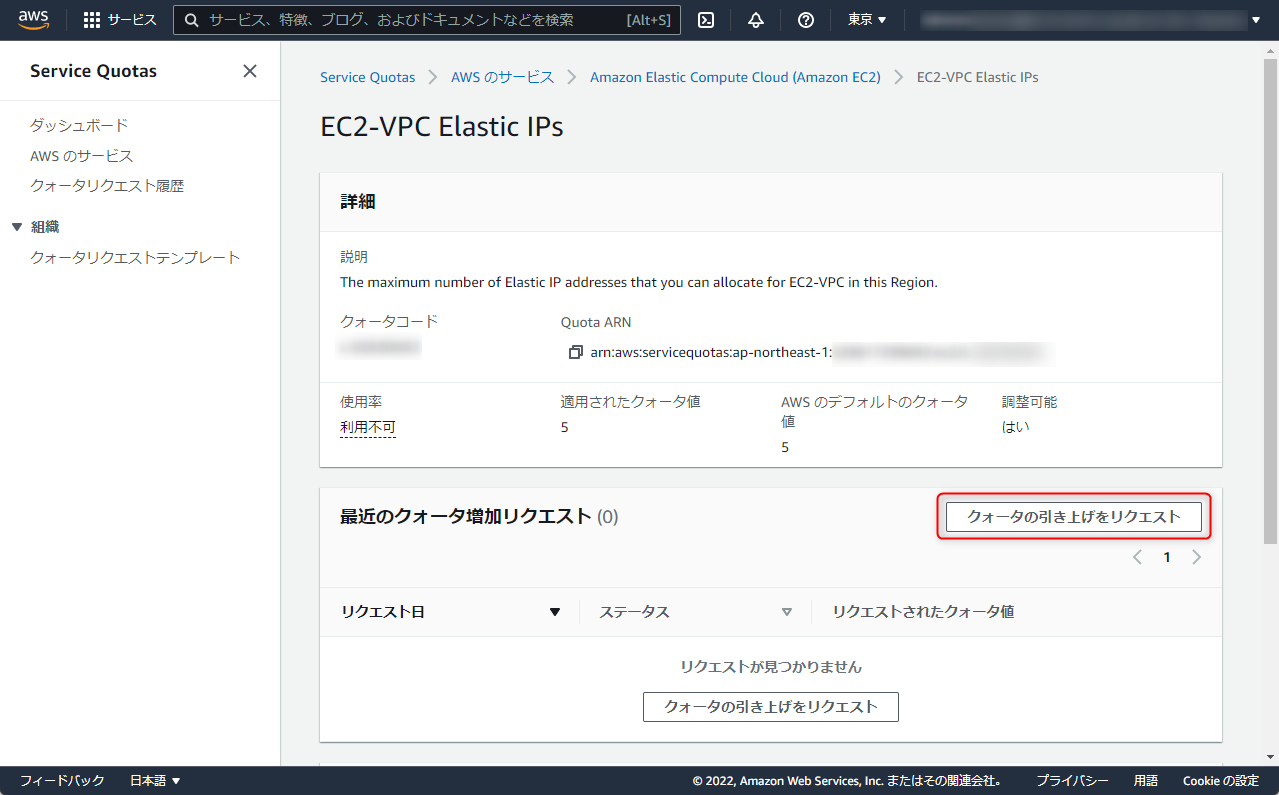Open the notifications bell icon
This screenshot has width=1279, height=795.
pyautogui.click(x=756, y=20)
